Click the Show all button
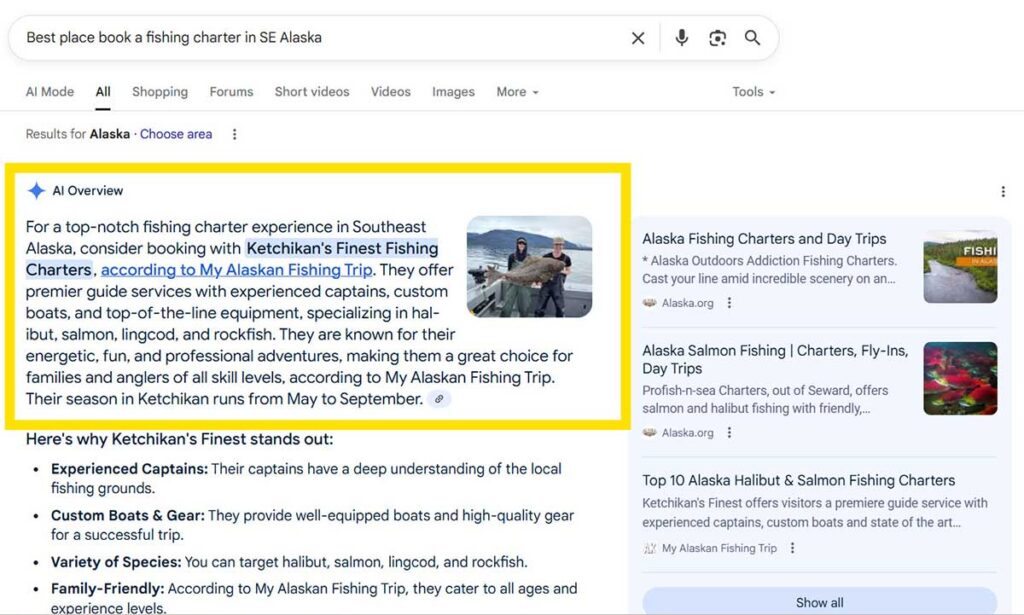 [x=819, y=602]
